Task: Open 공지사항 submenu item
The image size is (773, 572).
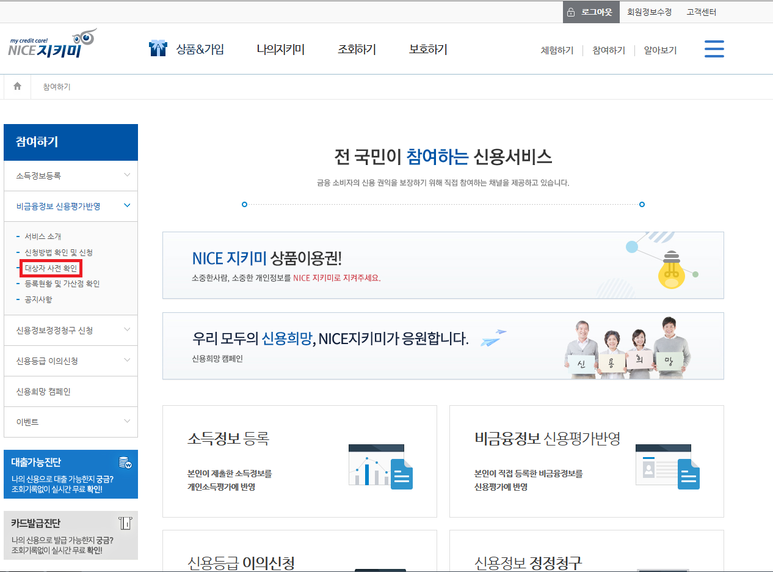Action: tap(38, 299)
